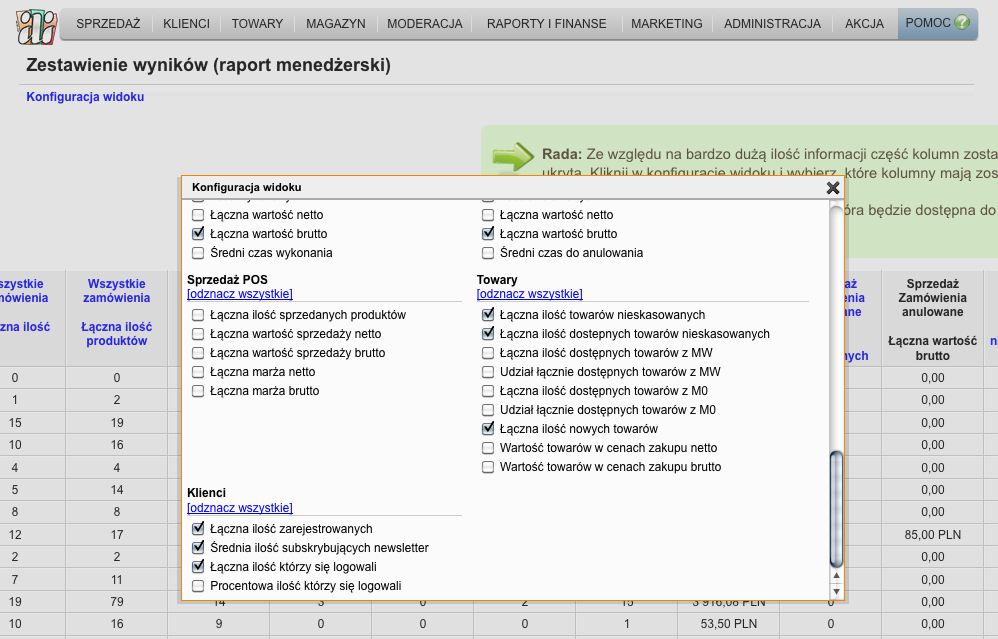Enable Łączna wartość sprzedaży brutto
998x639 pixels.
[x=198, y=353]
